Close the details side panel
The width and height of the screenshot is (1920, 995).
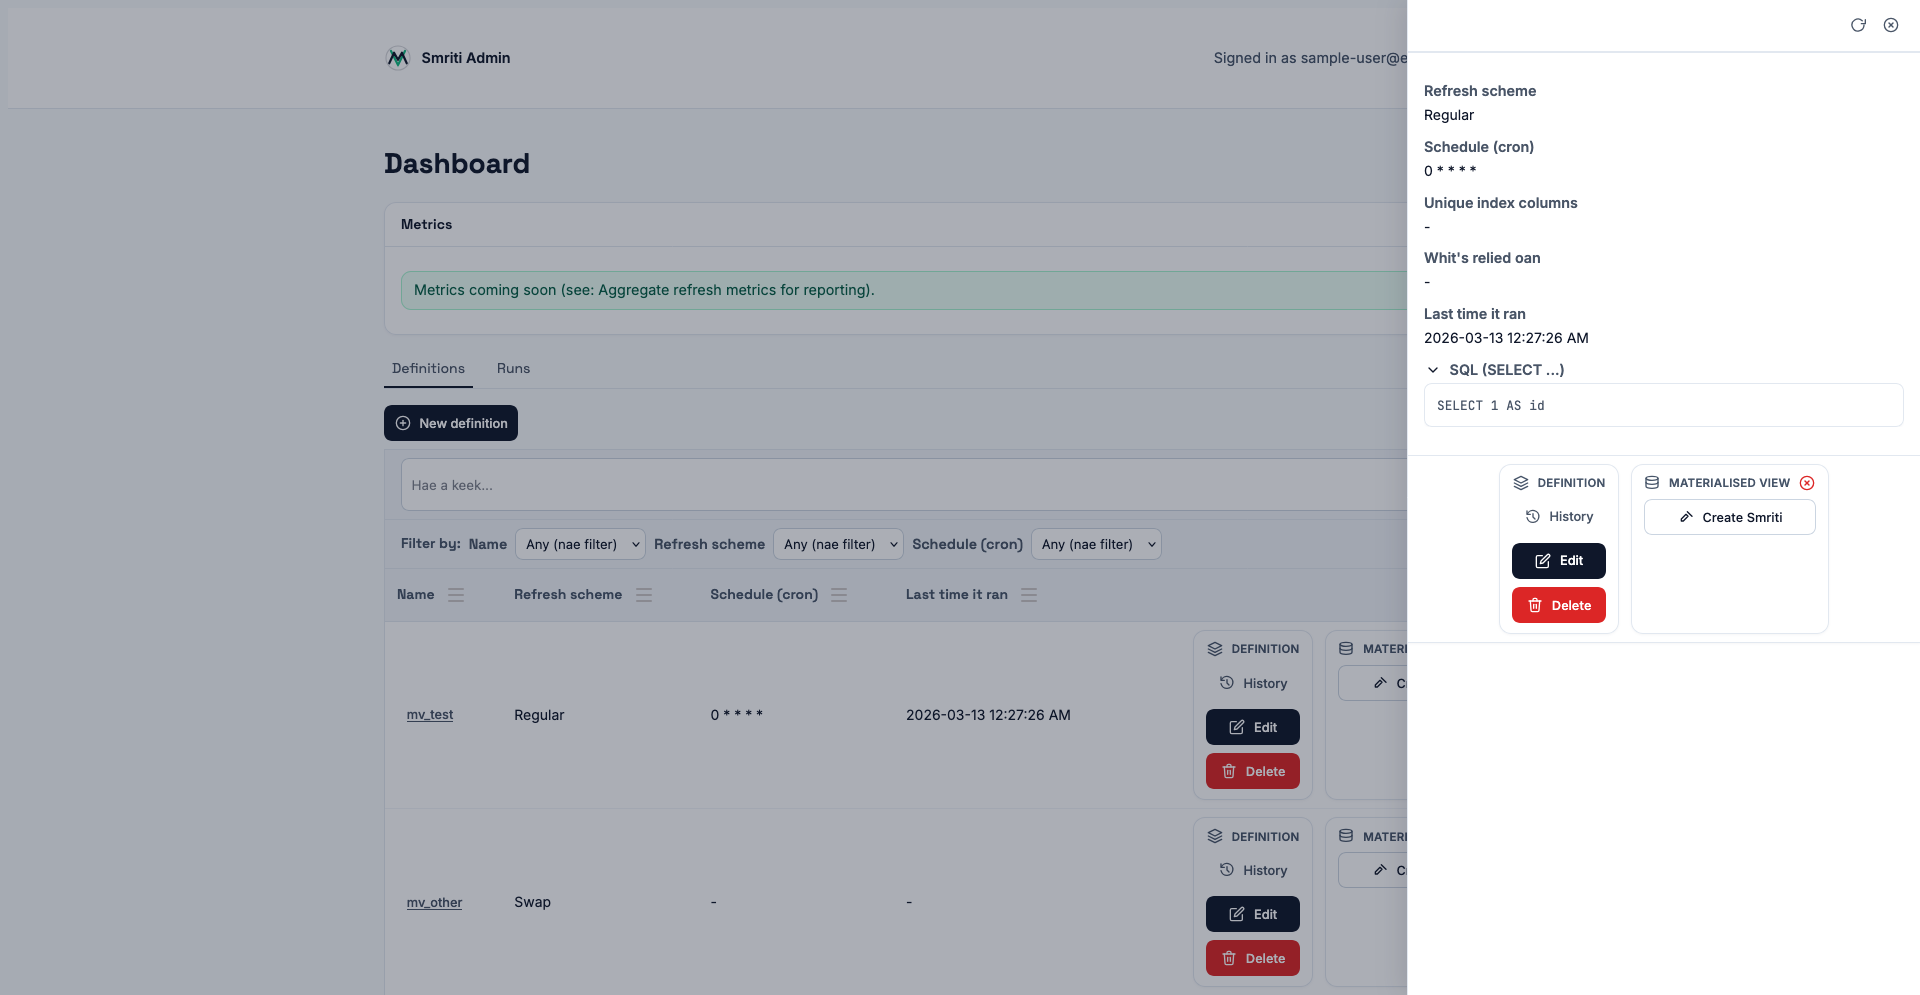point(1891,25)
